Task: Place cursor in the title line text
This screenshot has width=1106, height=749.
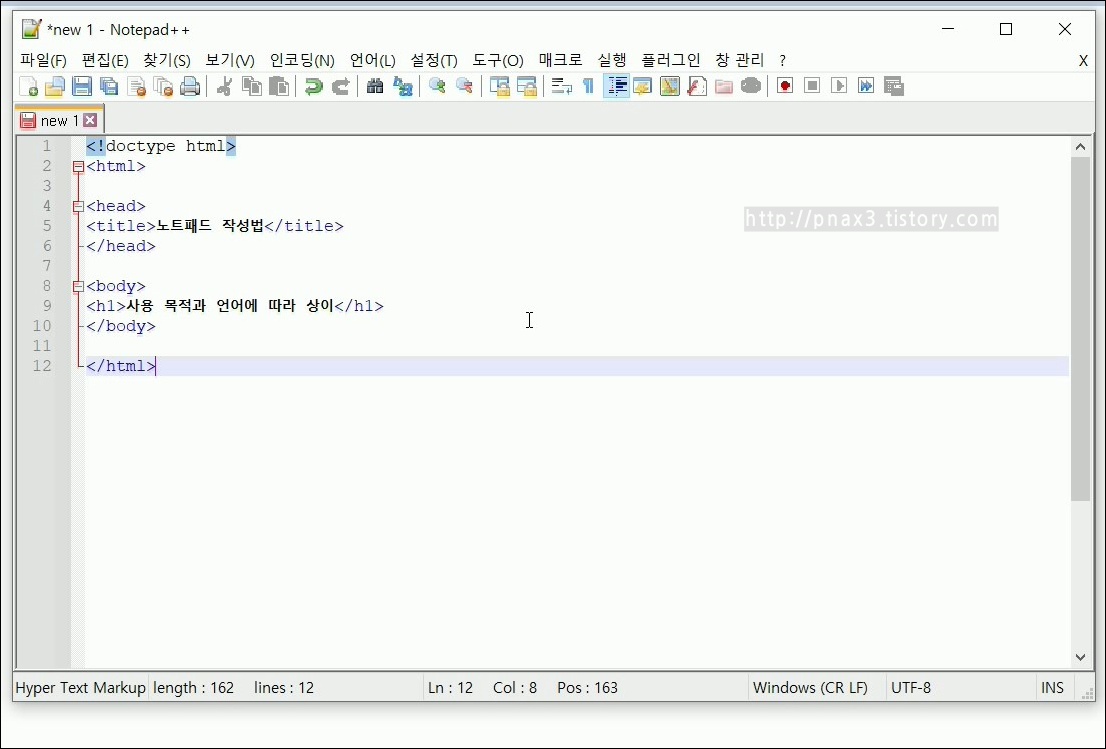Action: [x=214, y=226]
